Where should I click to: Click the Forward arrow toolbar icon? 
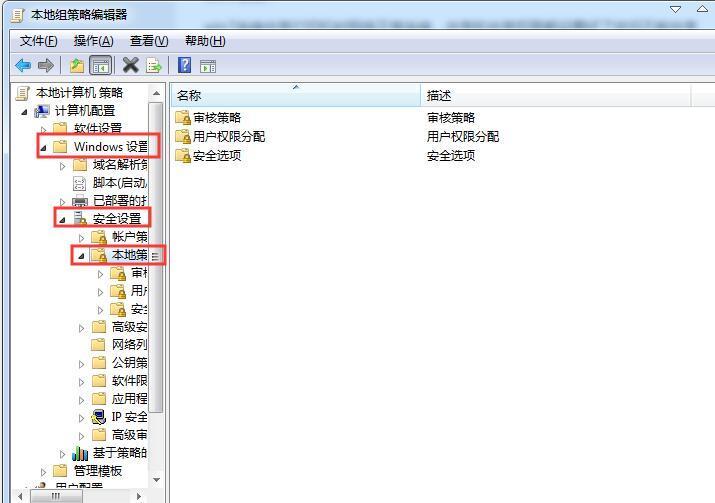tap(46, 66)
